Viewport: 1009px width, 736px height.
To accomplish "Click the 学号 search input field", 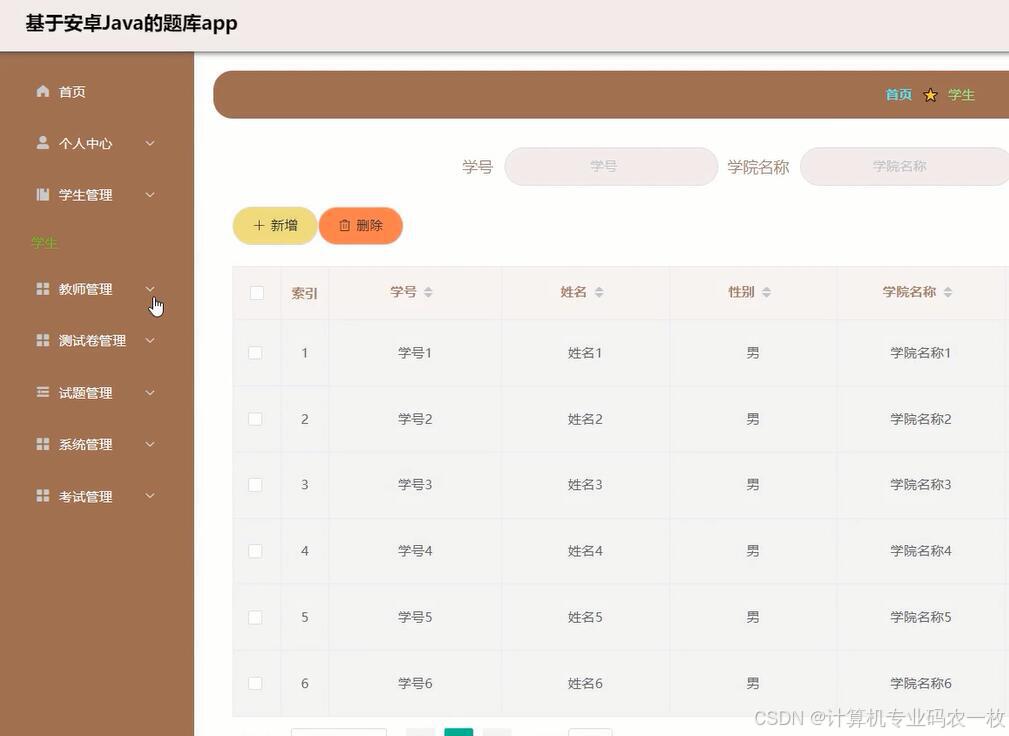I will point(611,167).
